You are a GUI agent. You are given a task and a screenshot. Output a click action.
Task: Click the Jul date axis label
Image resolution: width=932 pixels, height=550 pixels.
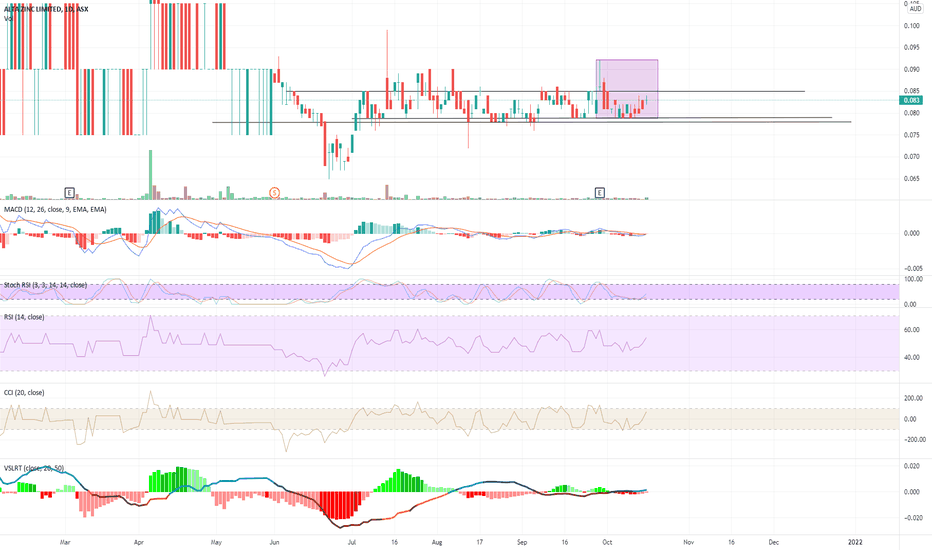click(352, 542)
